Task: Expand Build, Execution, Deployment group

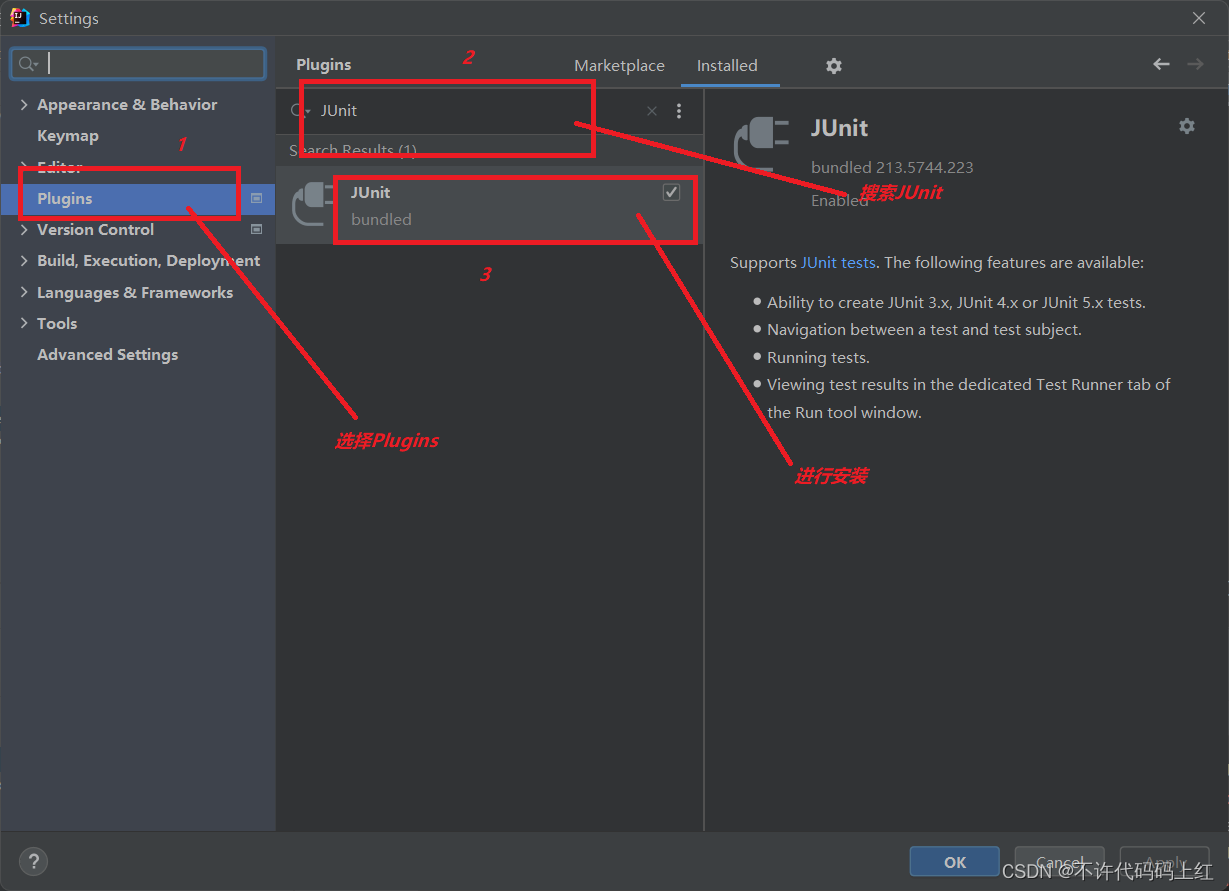Action: tap(24, 260)
